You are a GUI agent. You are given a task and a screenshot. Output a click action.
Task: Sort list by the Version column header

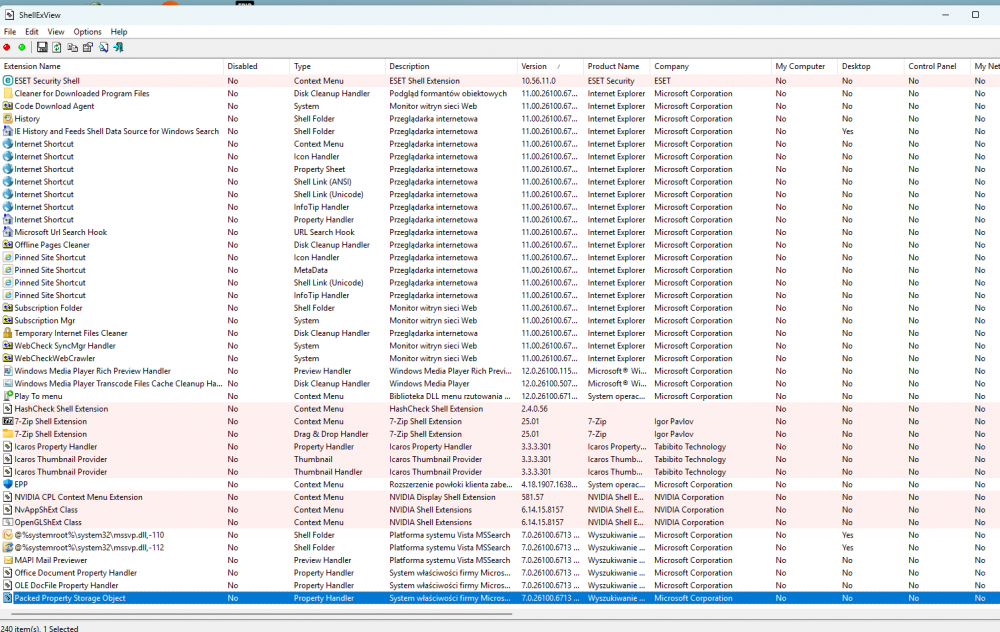pyautogui.click(x=534, y=67)
